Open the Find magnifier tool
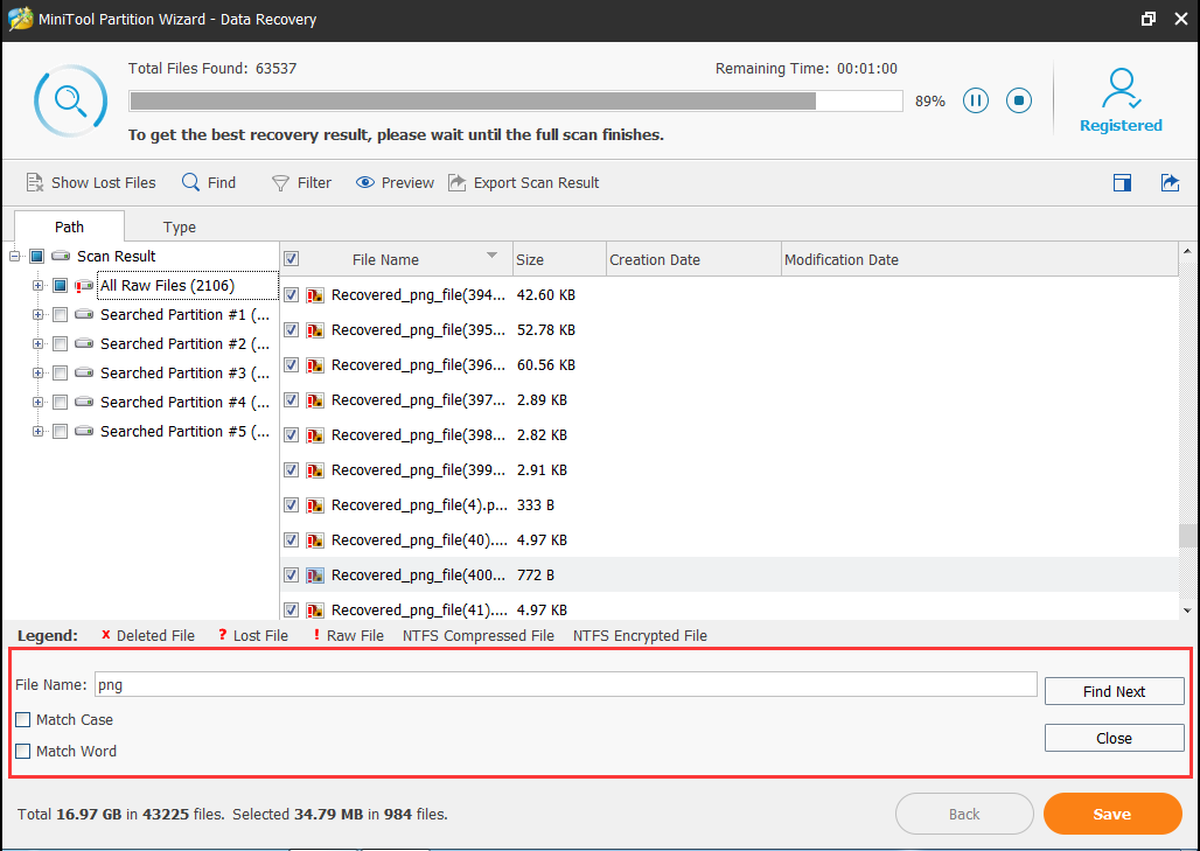This screenshot has height=851, width=1200. point(191,182)
